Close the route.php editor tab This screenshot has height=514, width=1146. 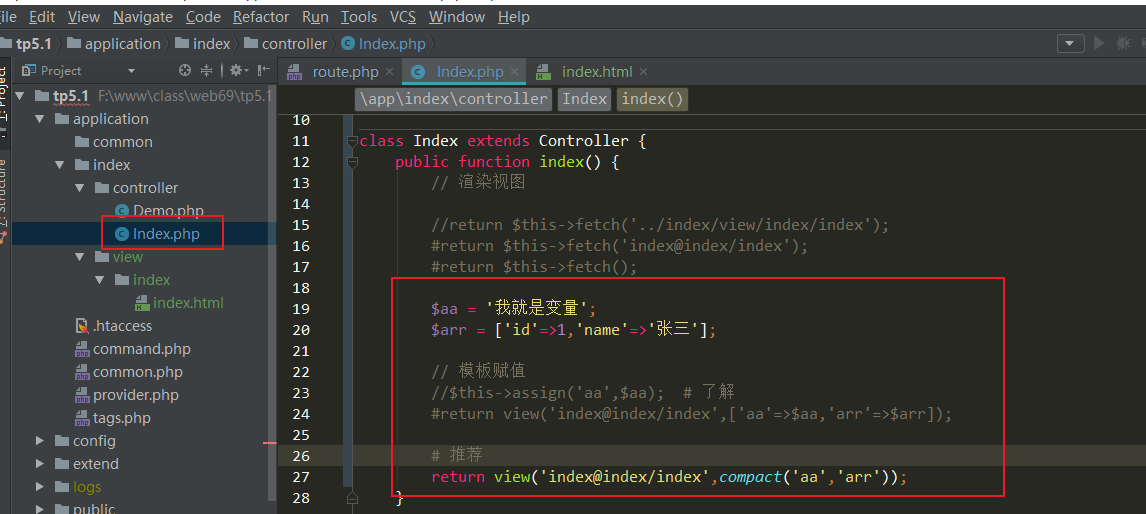(390, 72)
